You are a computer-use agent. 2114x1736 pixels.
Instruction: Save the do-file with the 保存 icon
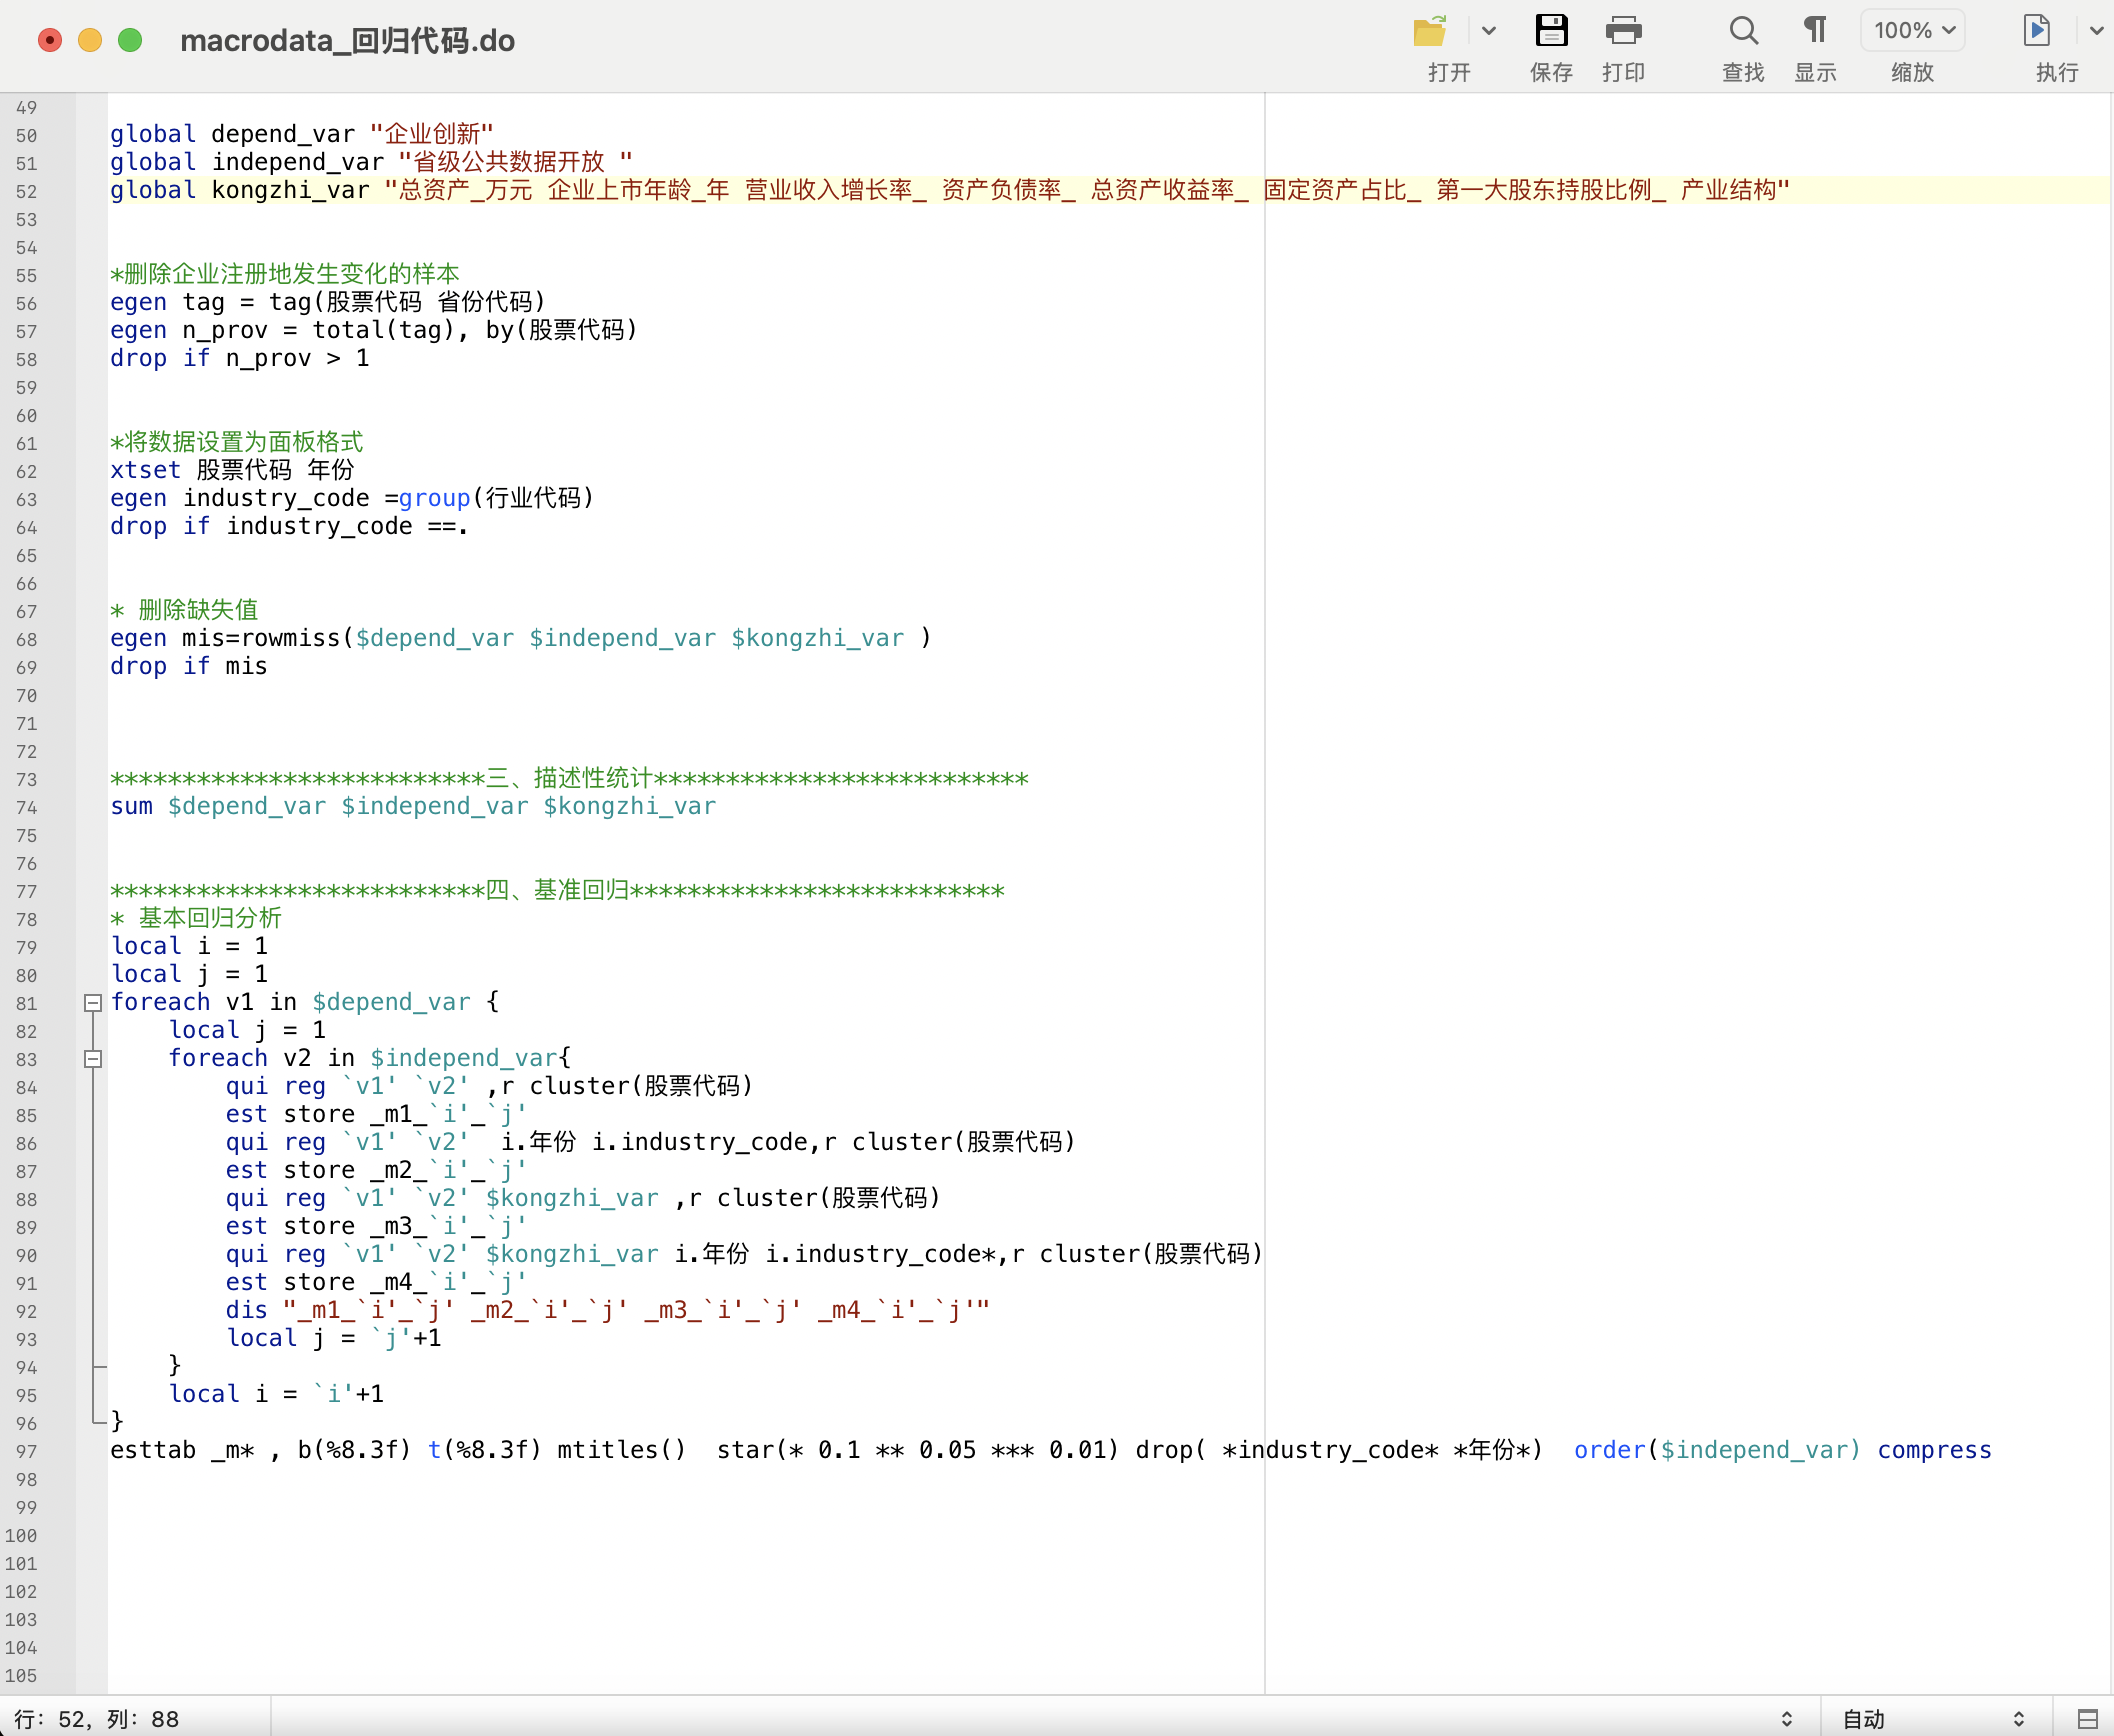[1551, 31]
